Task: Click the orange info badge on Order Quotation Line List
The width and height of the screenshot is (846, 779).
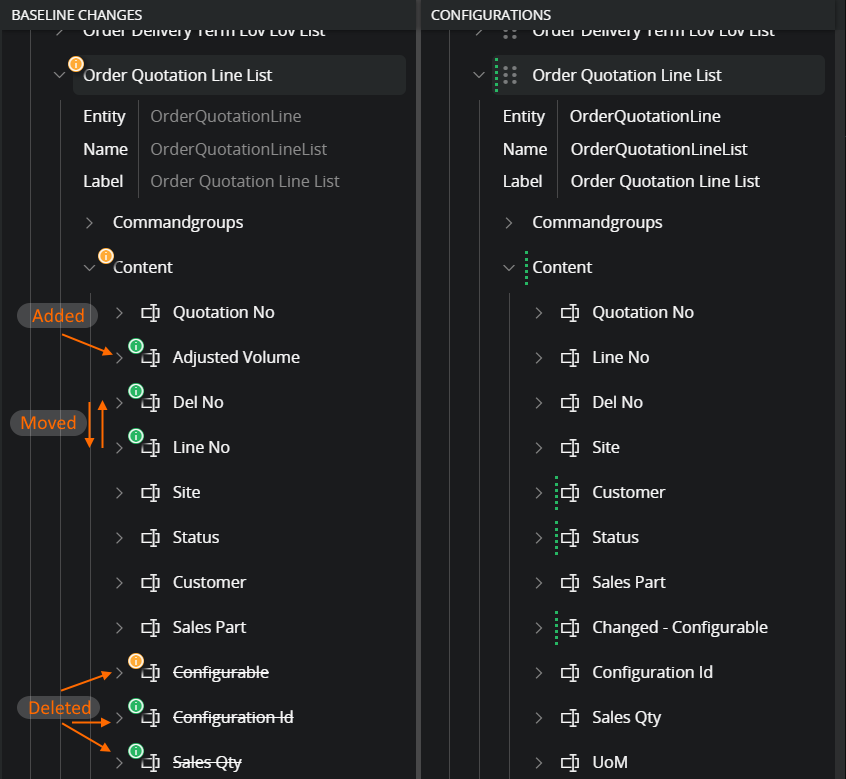Action: tap(75, 64)
